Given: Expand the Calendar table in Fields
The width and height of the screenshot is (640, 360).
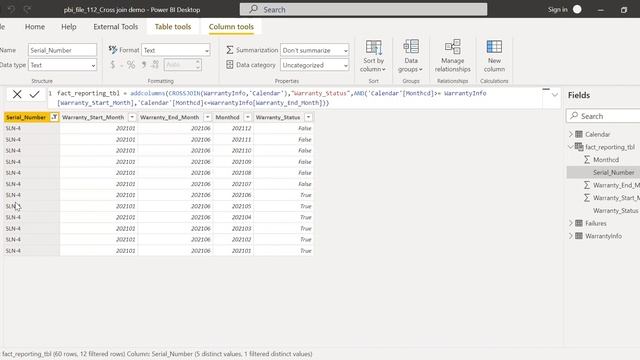Looking at the screenshot, I should (571, 134).
